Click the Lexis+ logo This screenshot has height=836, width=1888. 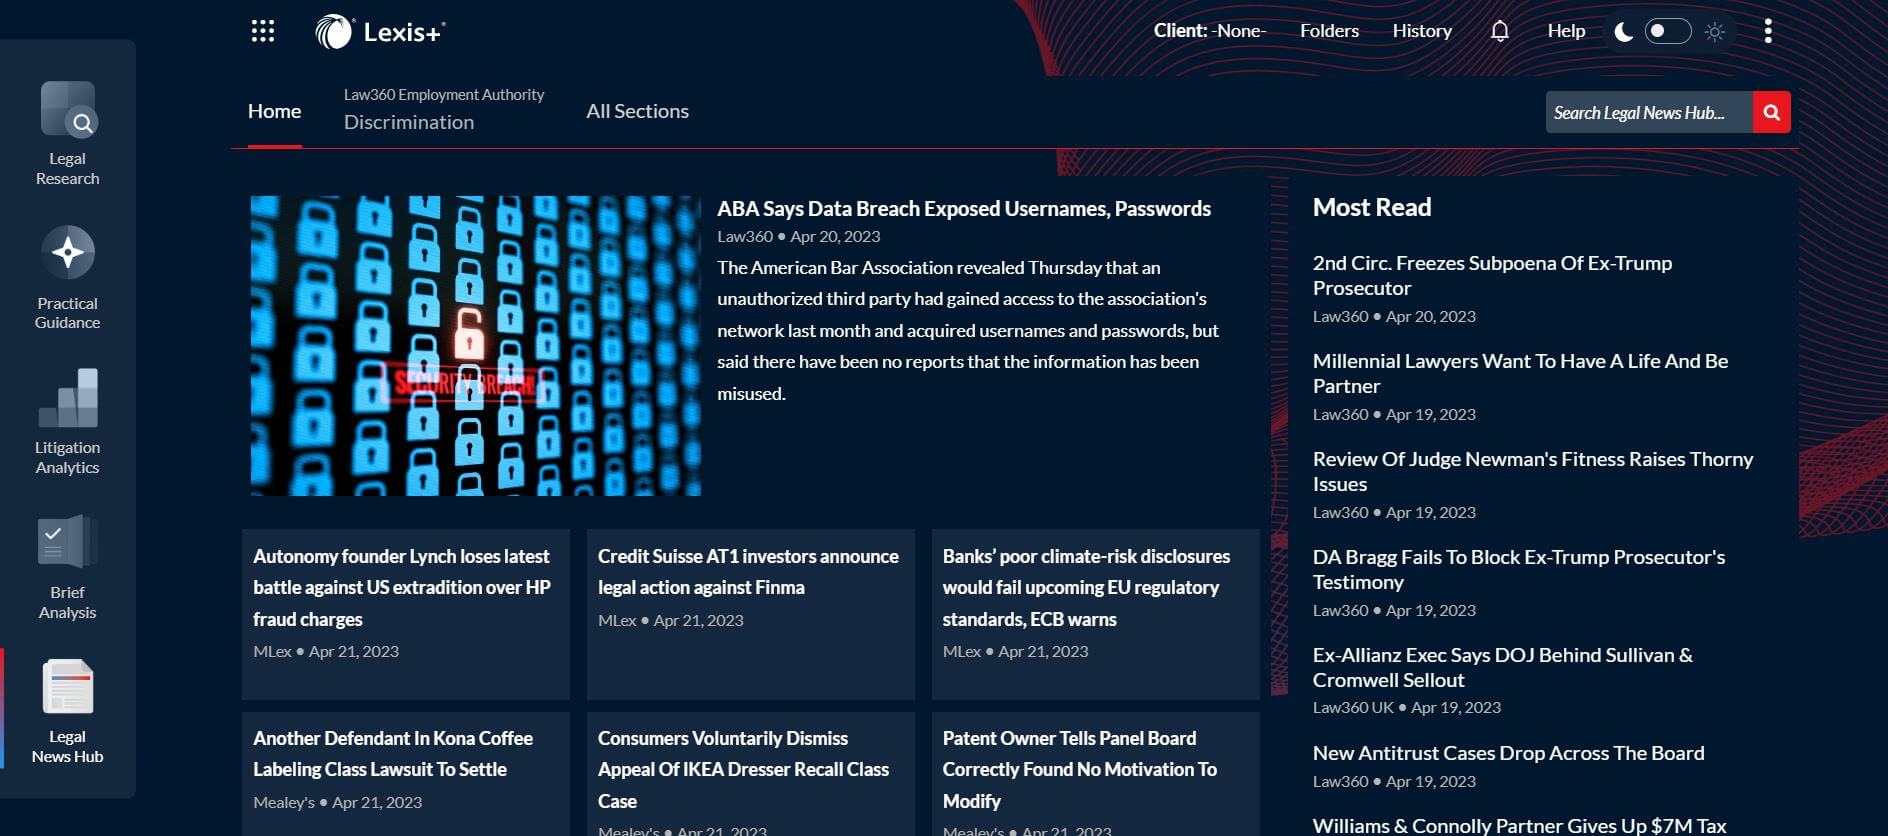pos(381,32)
